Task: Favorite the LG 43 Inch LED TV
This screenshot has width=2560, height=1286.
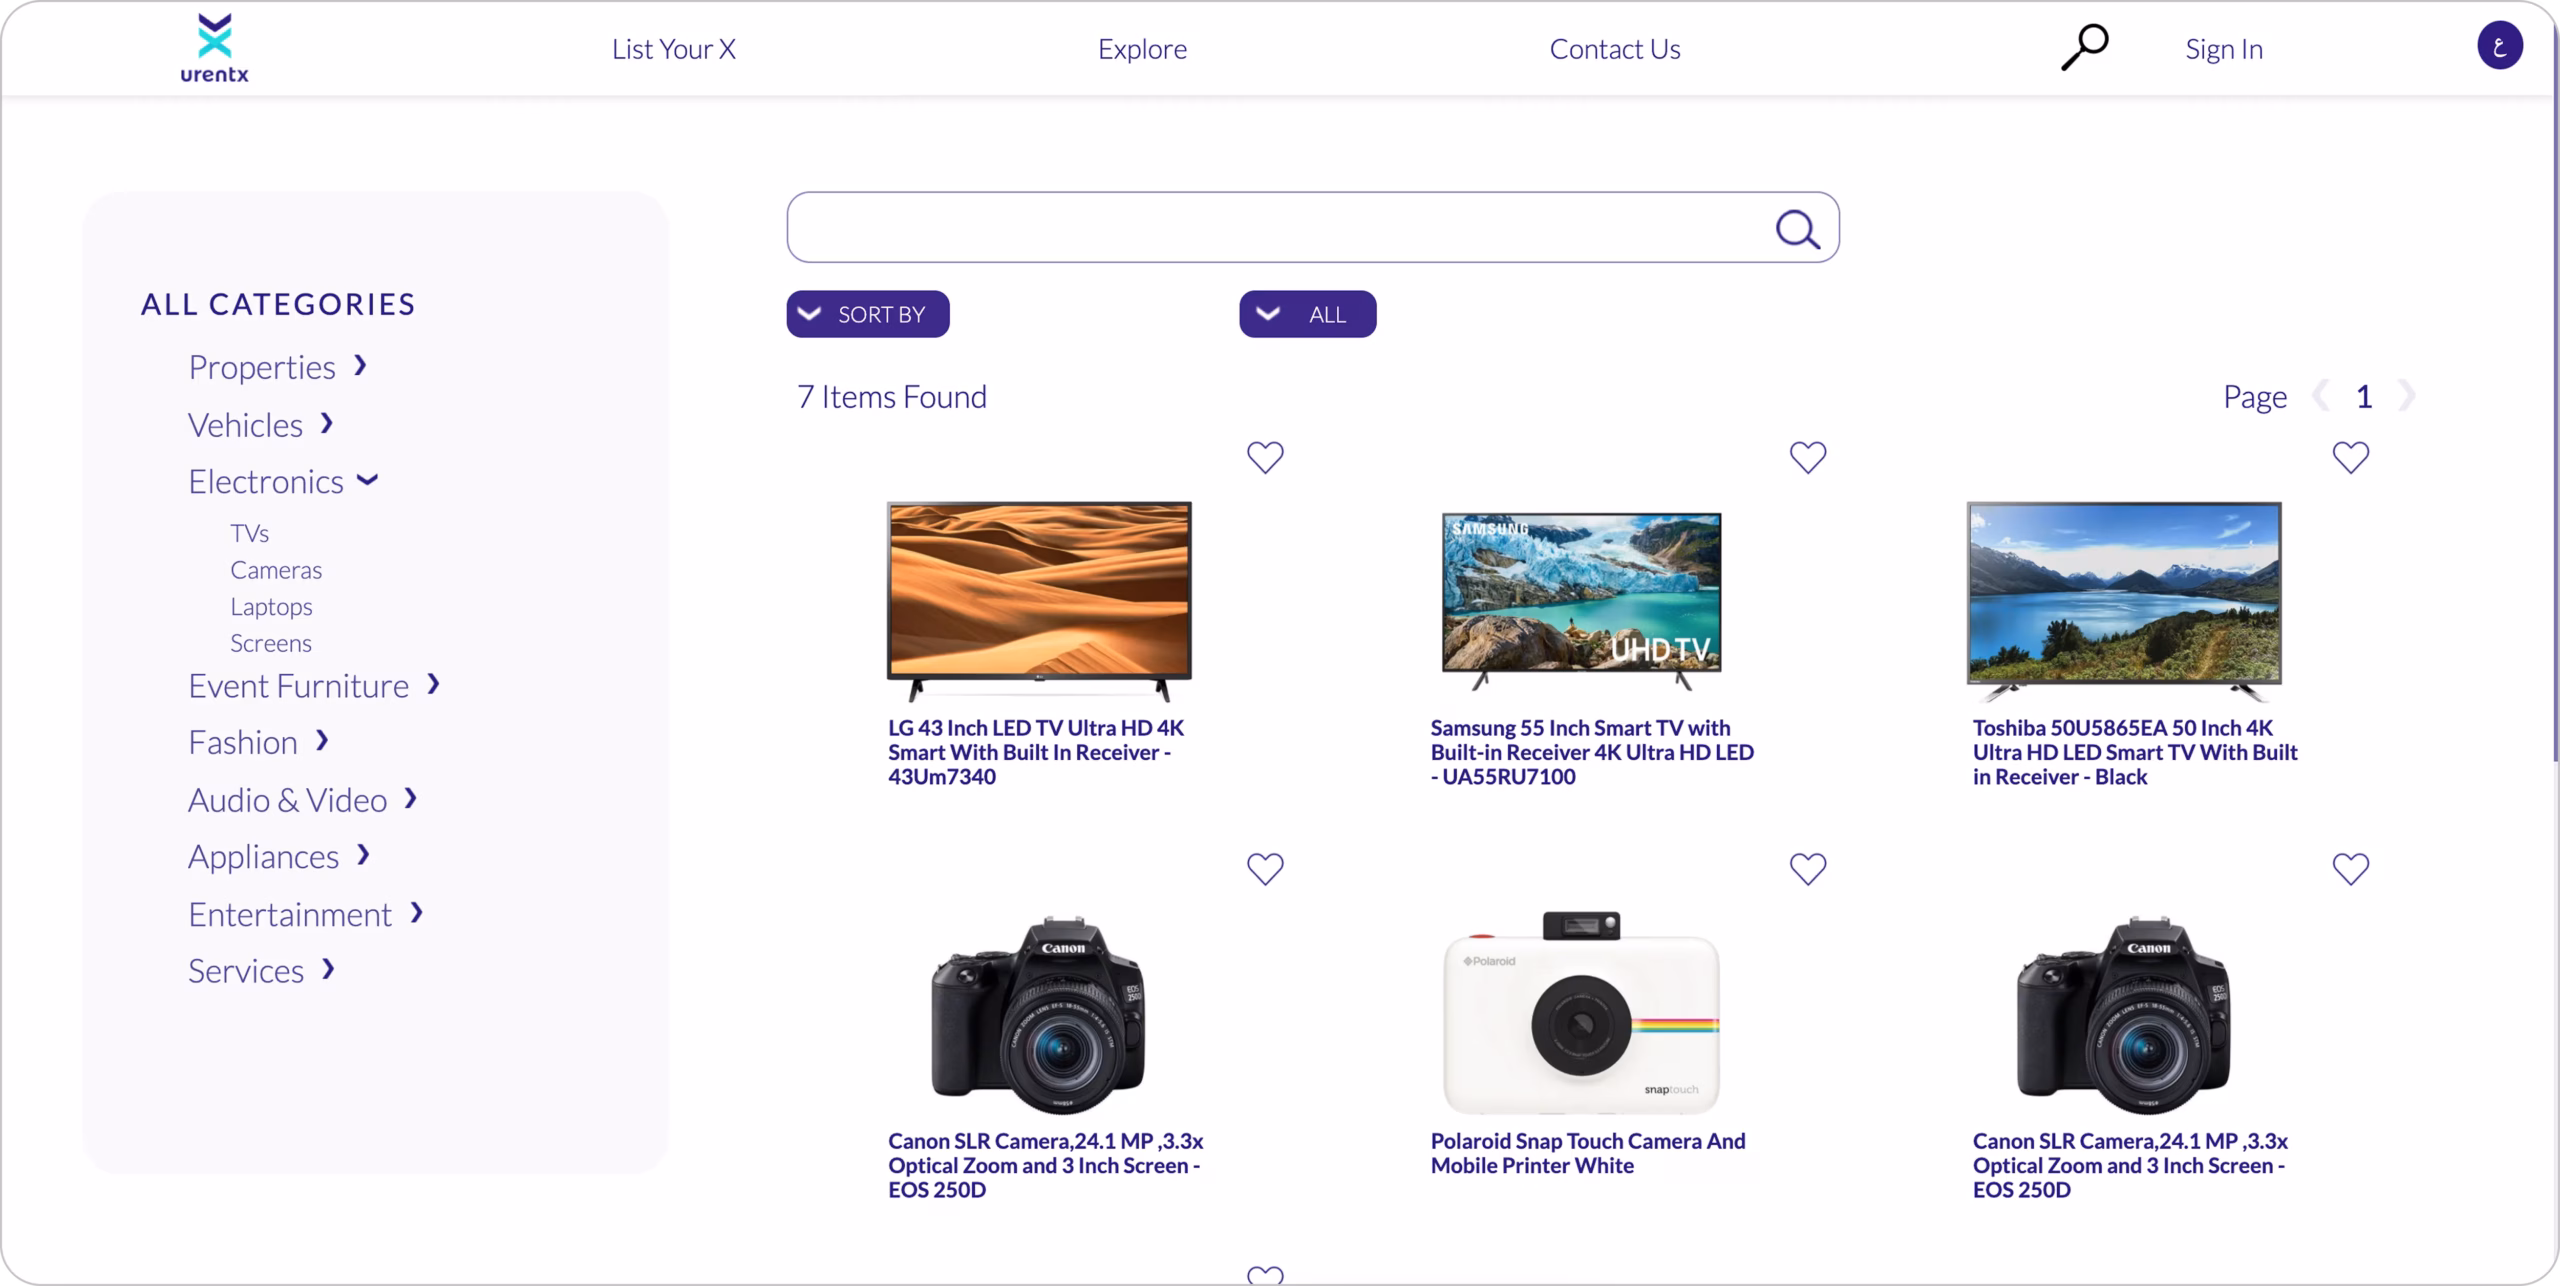Action: 1265,457
